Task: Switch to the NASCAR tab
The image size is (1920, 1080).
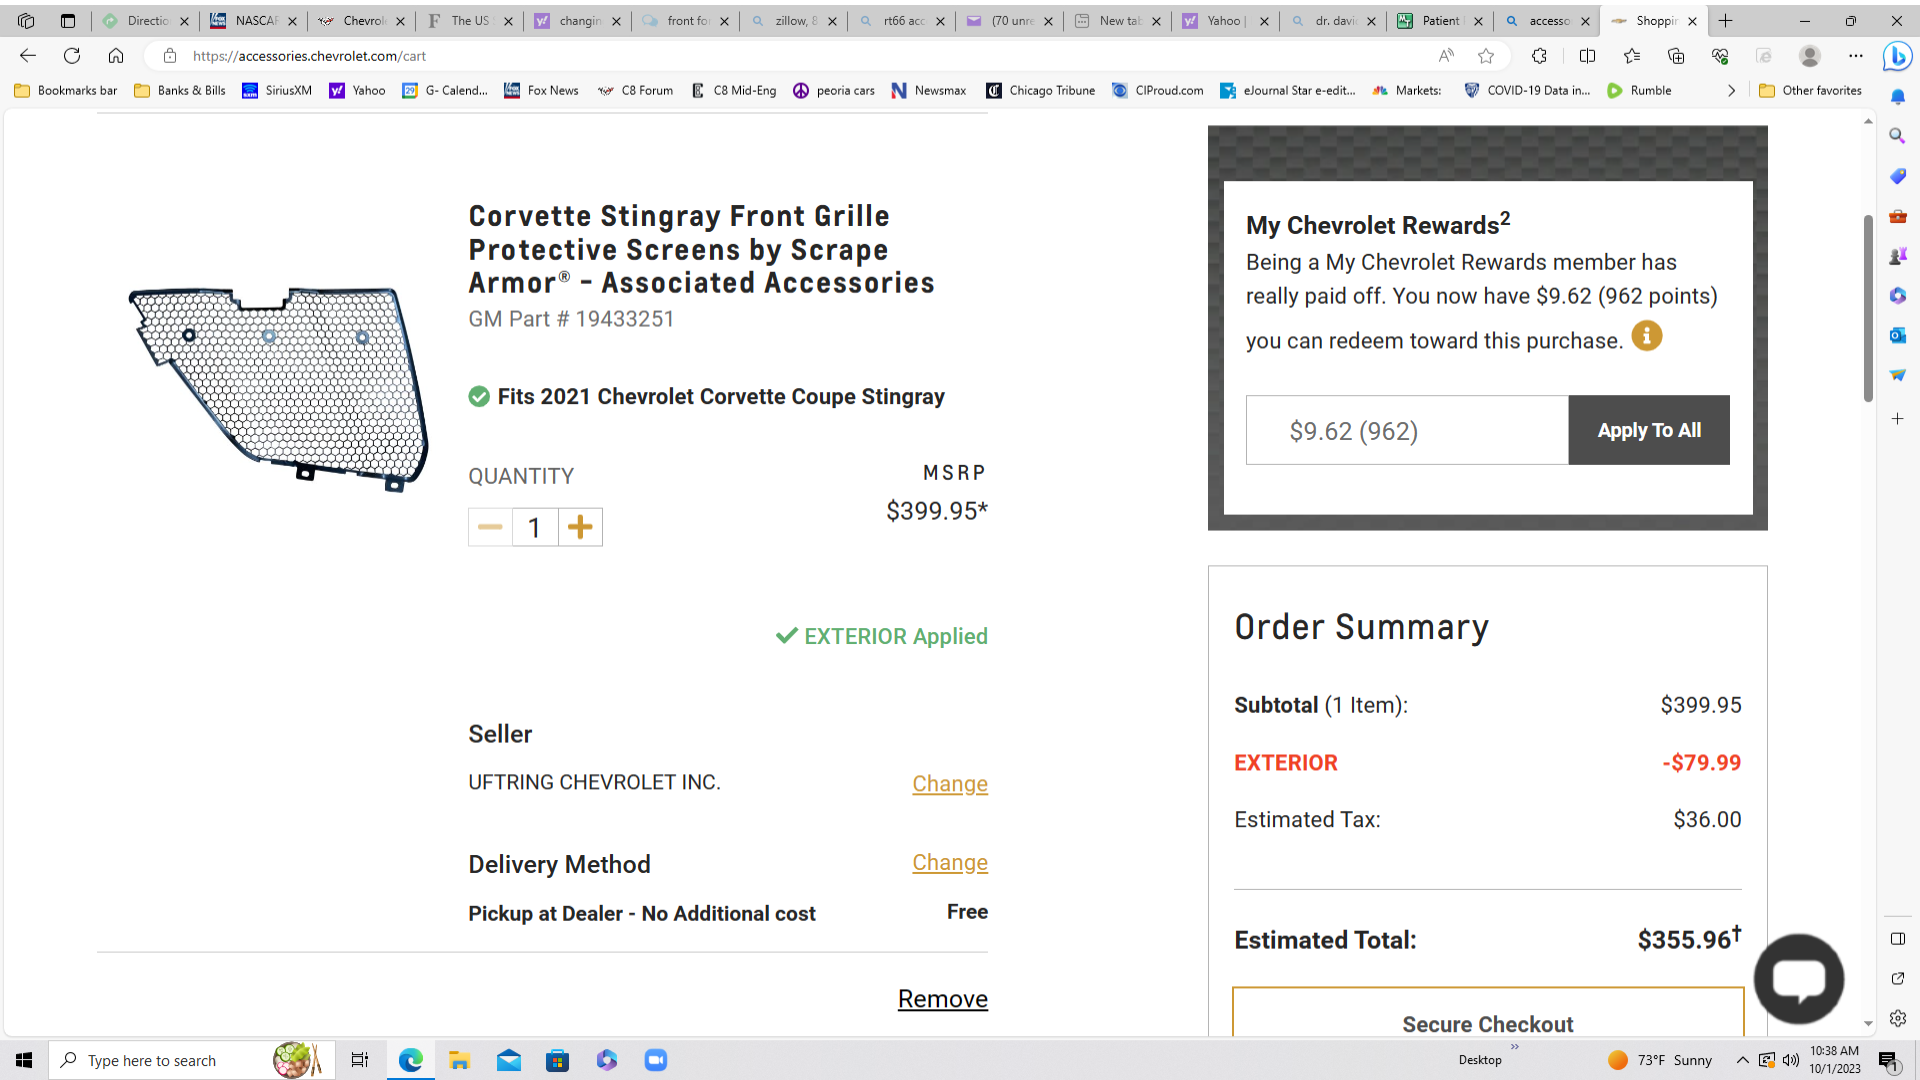Action: pos(250,20)
